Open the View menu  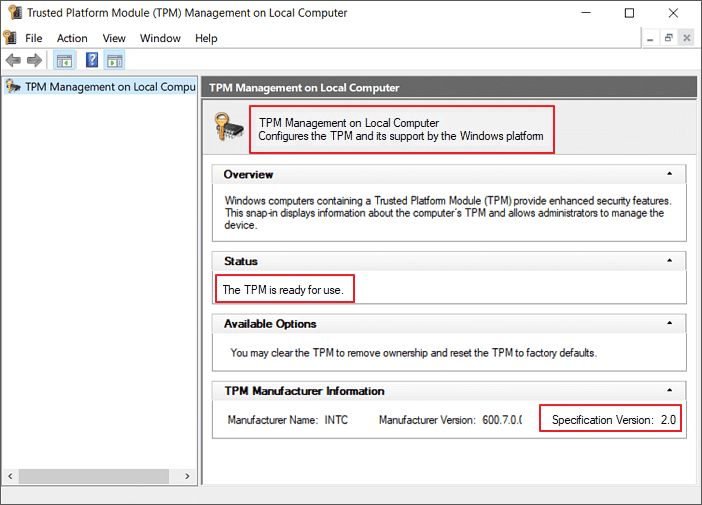pyautogui.click(x=114, y=38)
